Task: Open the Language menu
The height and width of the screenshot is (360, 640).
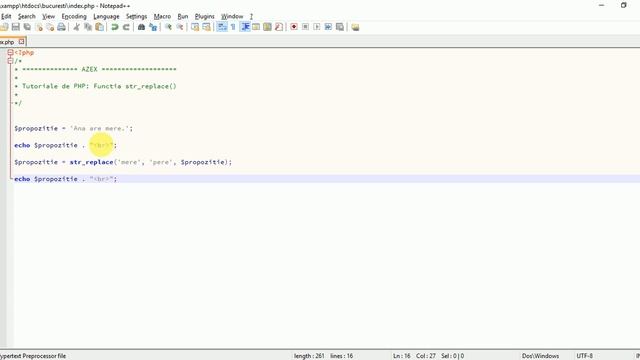Action: [x=106, y=16]
